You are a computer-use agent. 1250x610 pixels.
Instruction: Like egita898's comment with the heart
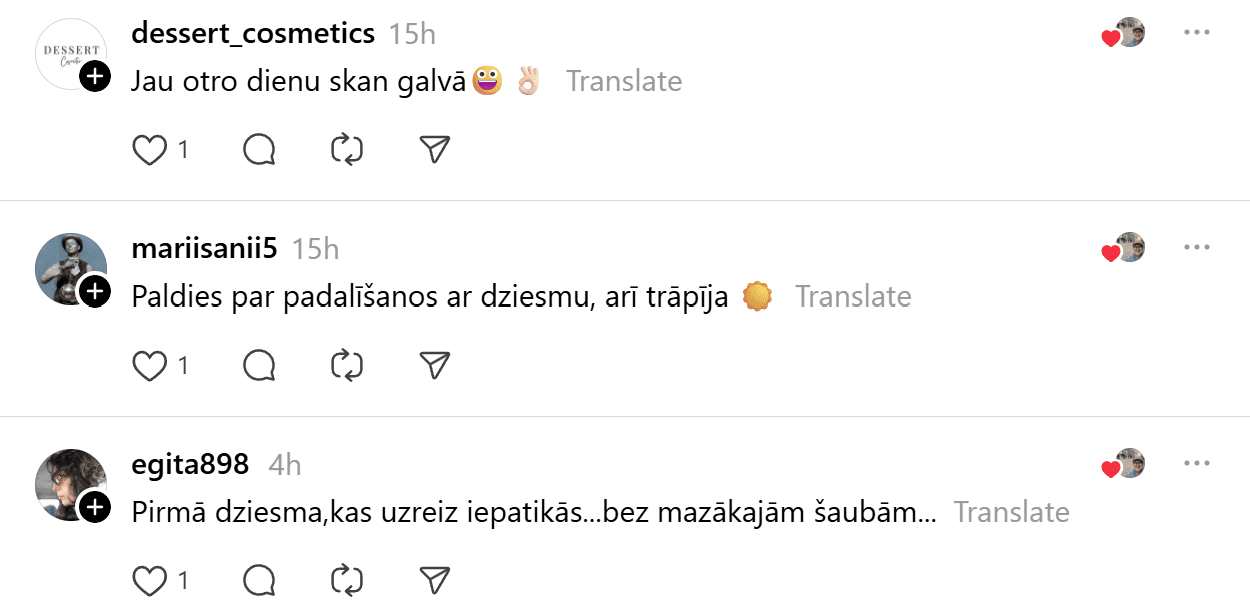click(x=149, y=580)
